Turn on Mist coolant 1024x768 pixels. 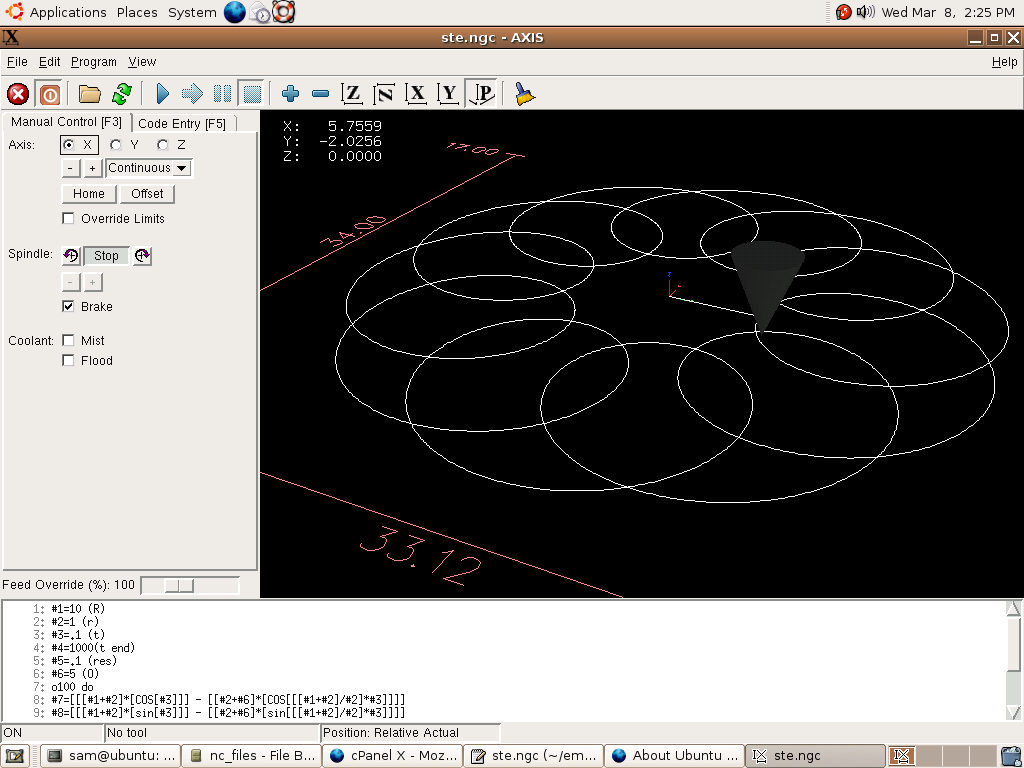click(68, 340)
